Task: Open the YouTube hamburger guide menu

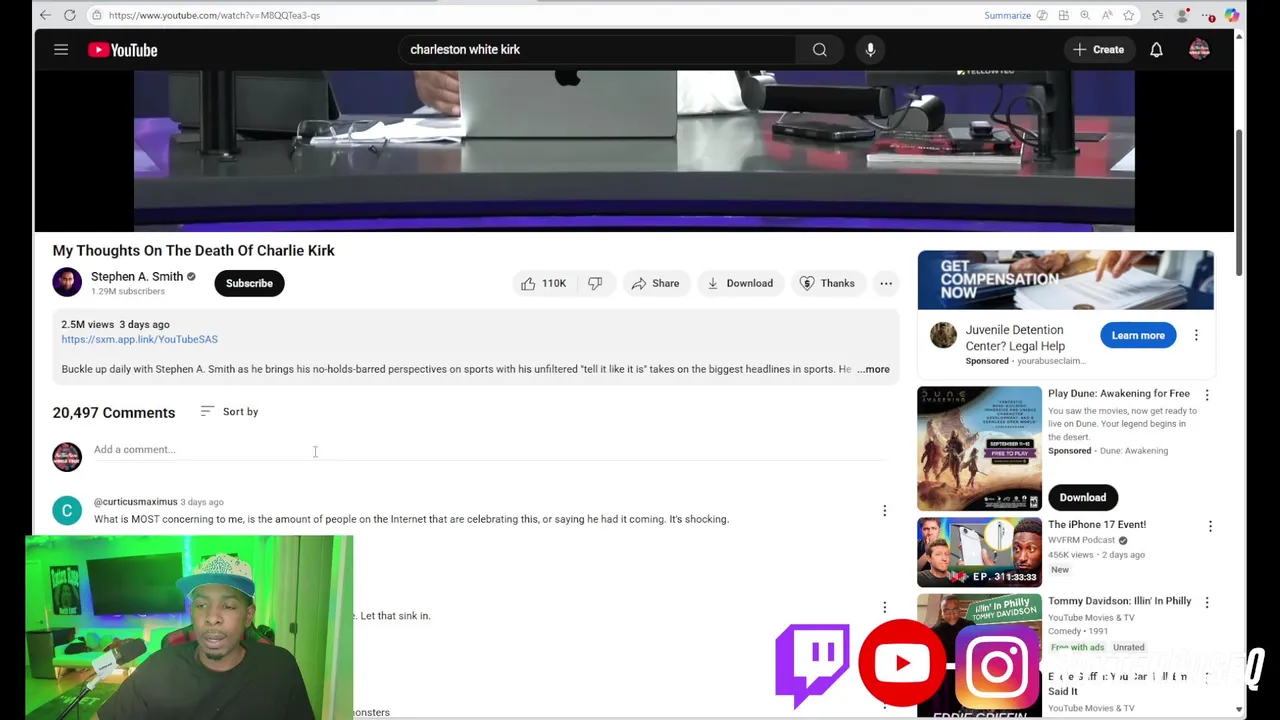Action: pos(61,49)
